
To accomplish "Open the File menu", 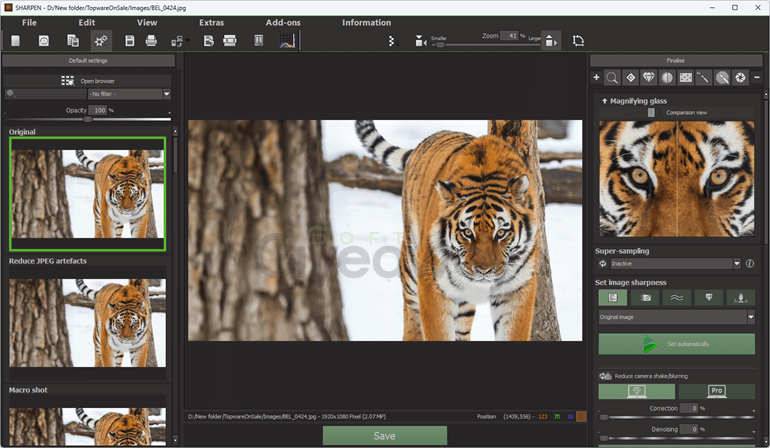I will coord(29,23).
